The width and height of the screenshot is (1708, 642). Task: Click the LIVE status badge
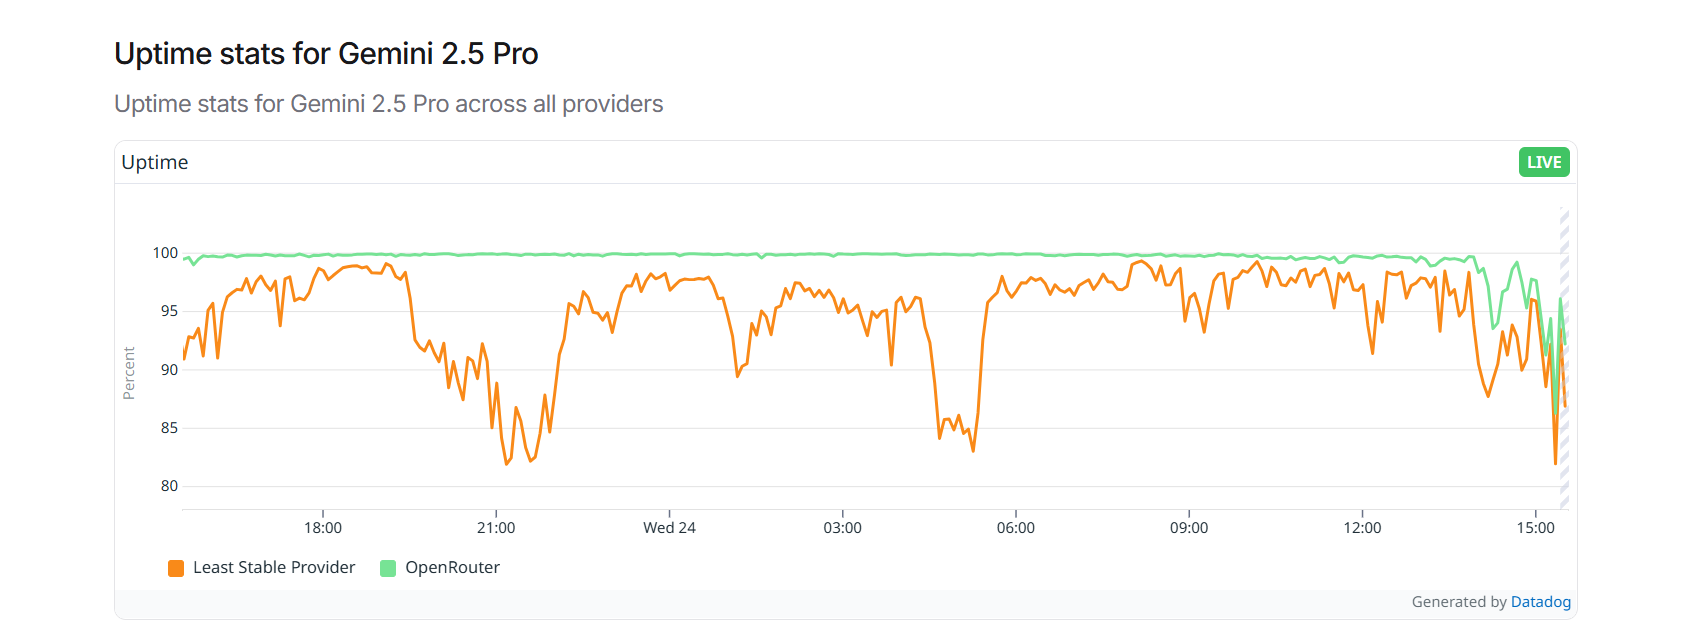1543,162
